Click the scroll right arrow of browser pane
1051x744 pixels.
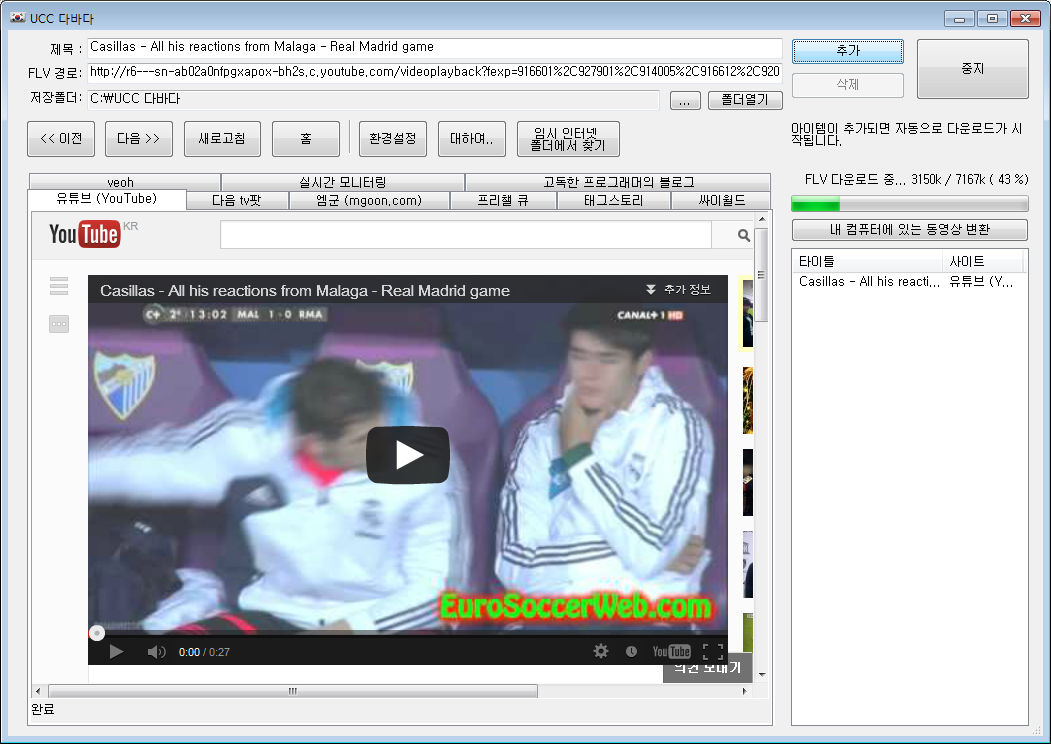click(745, 691)
